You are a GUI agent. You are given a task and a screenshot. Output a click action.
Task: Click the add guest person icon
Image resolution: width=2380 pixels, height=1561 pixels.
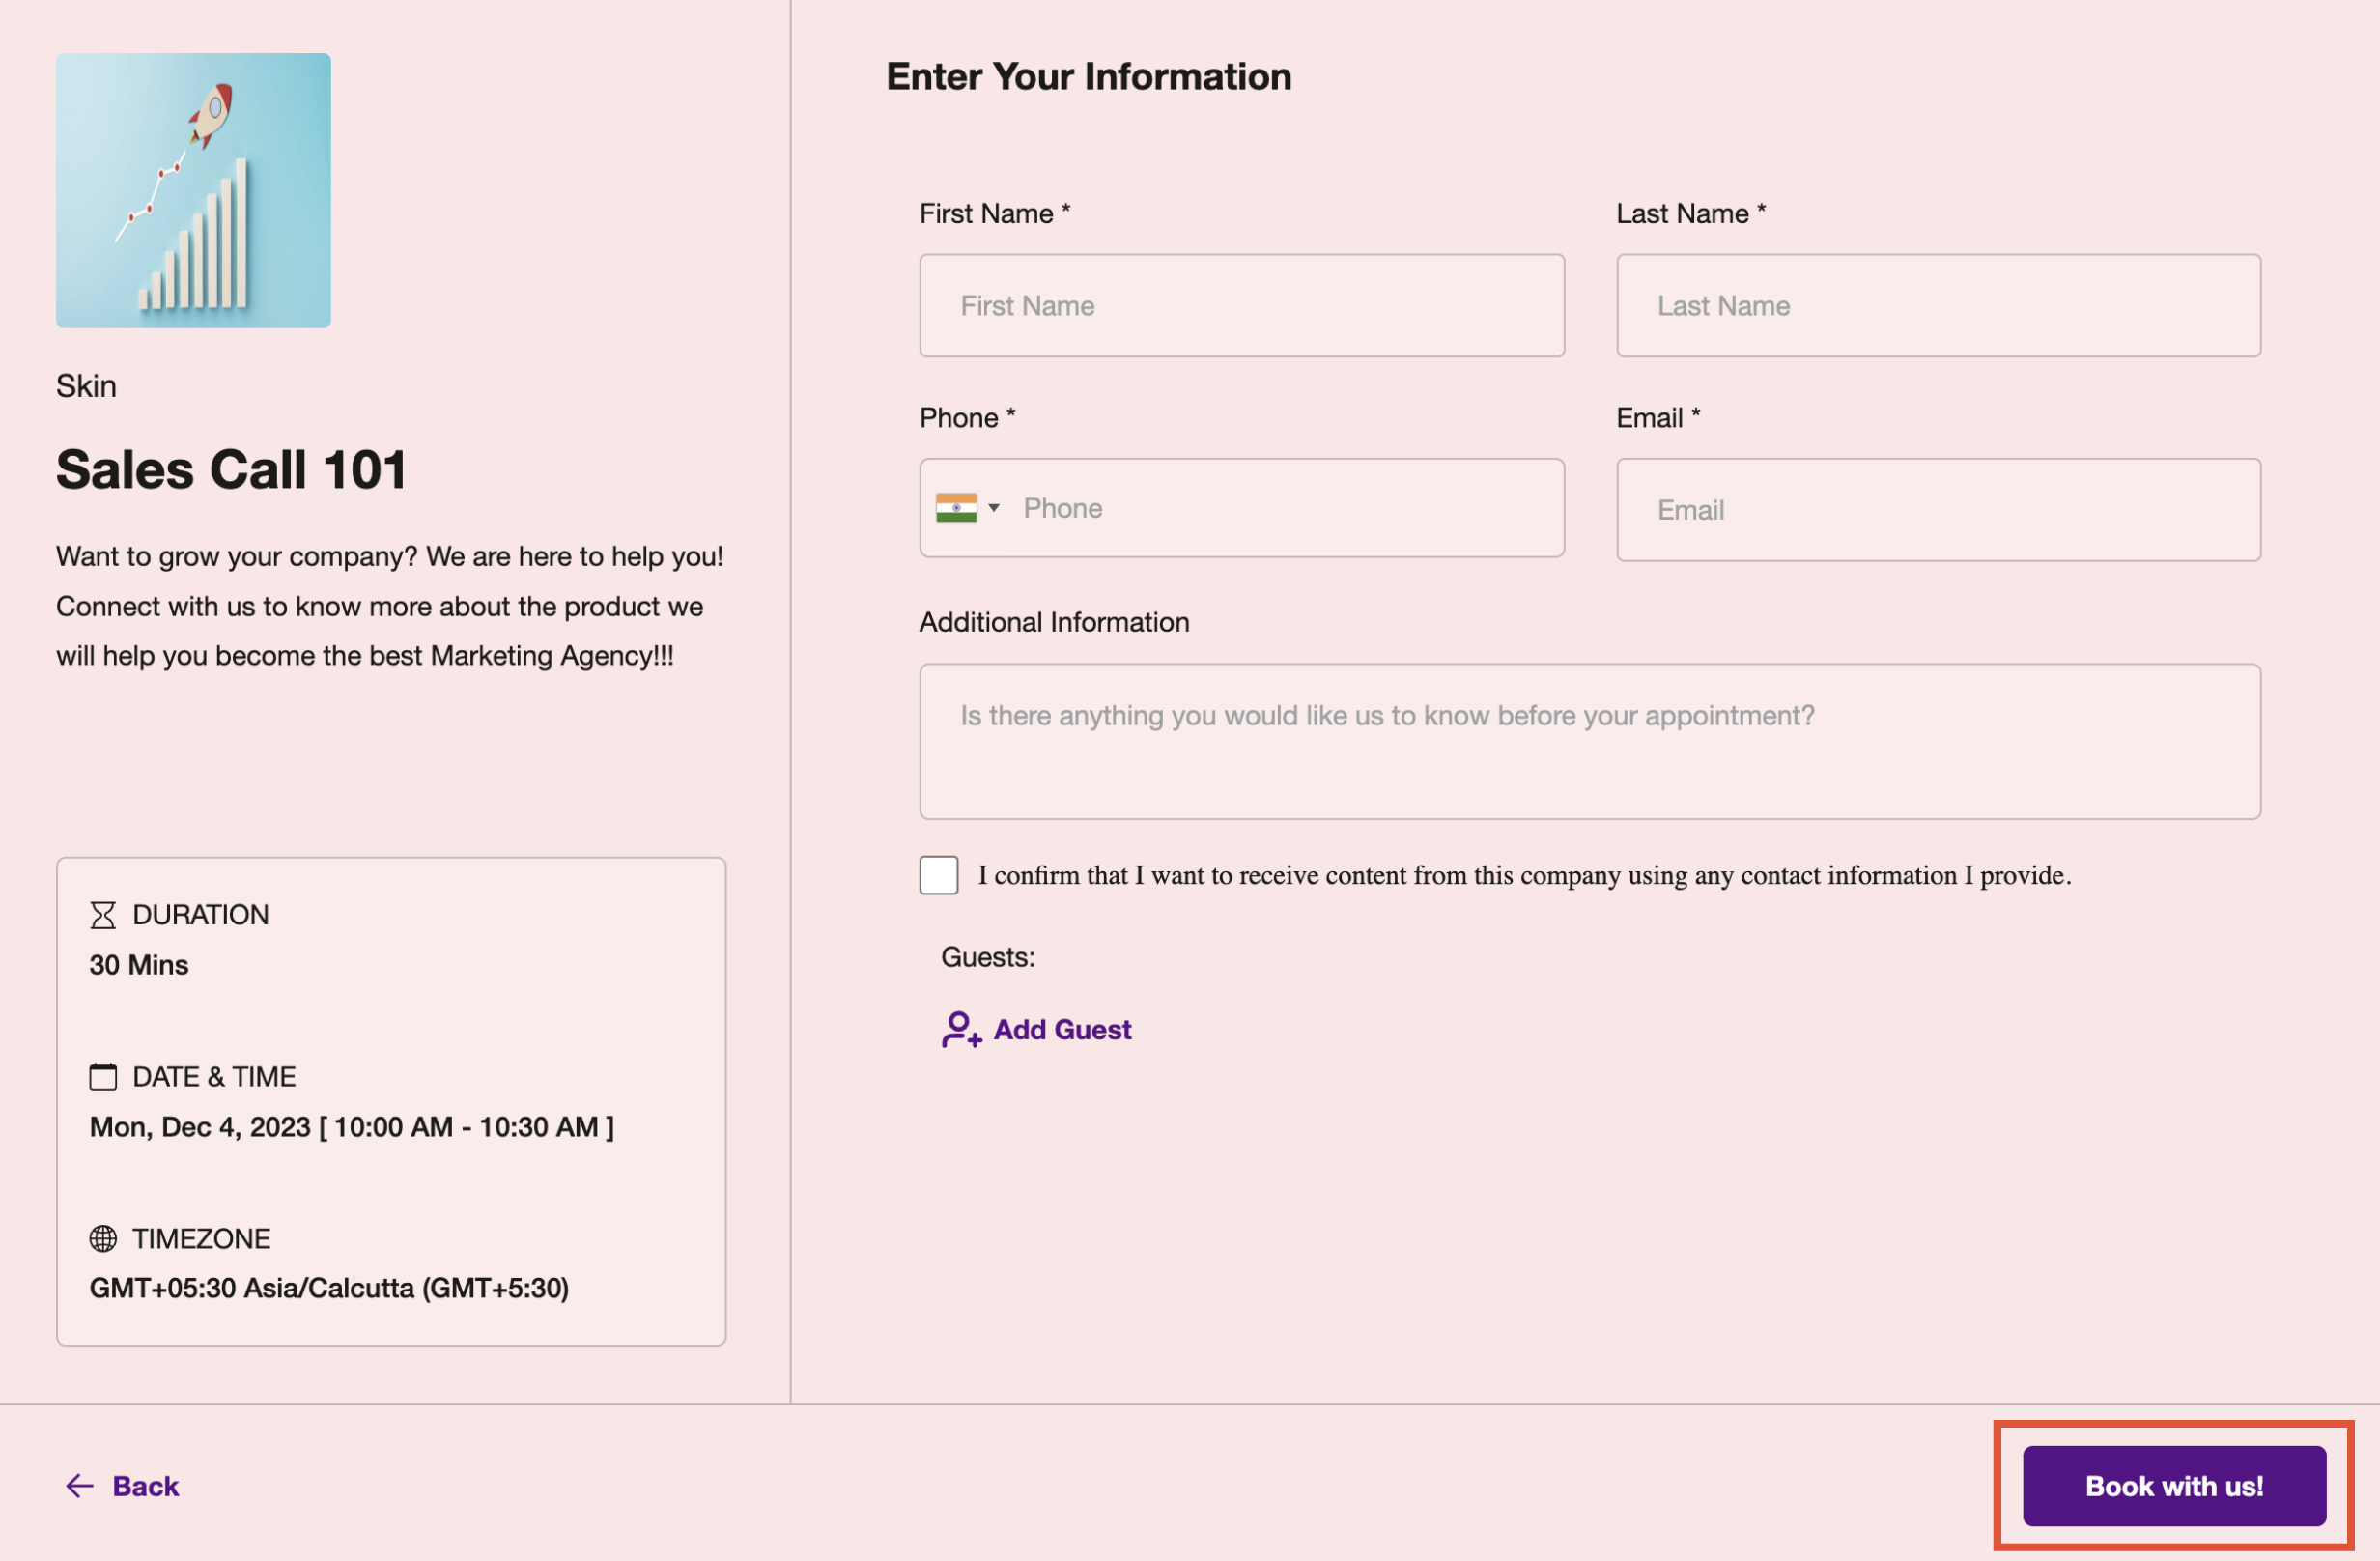(x=960, y=1029)
